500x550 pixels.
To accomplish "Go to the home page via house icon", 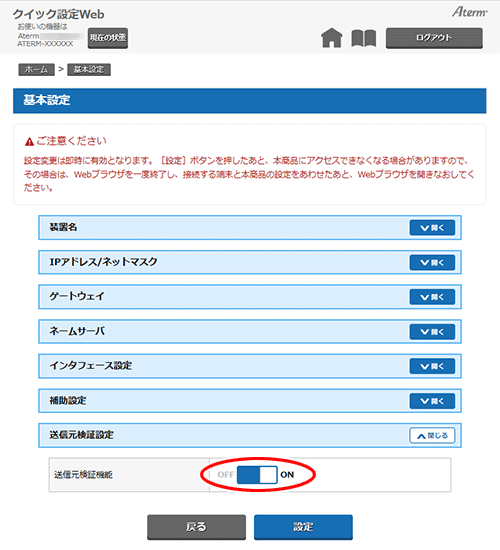I will 332,38.
